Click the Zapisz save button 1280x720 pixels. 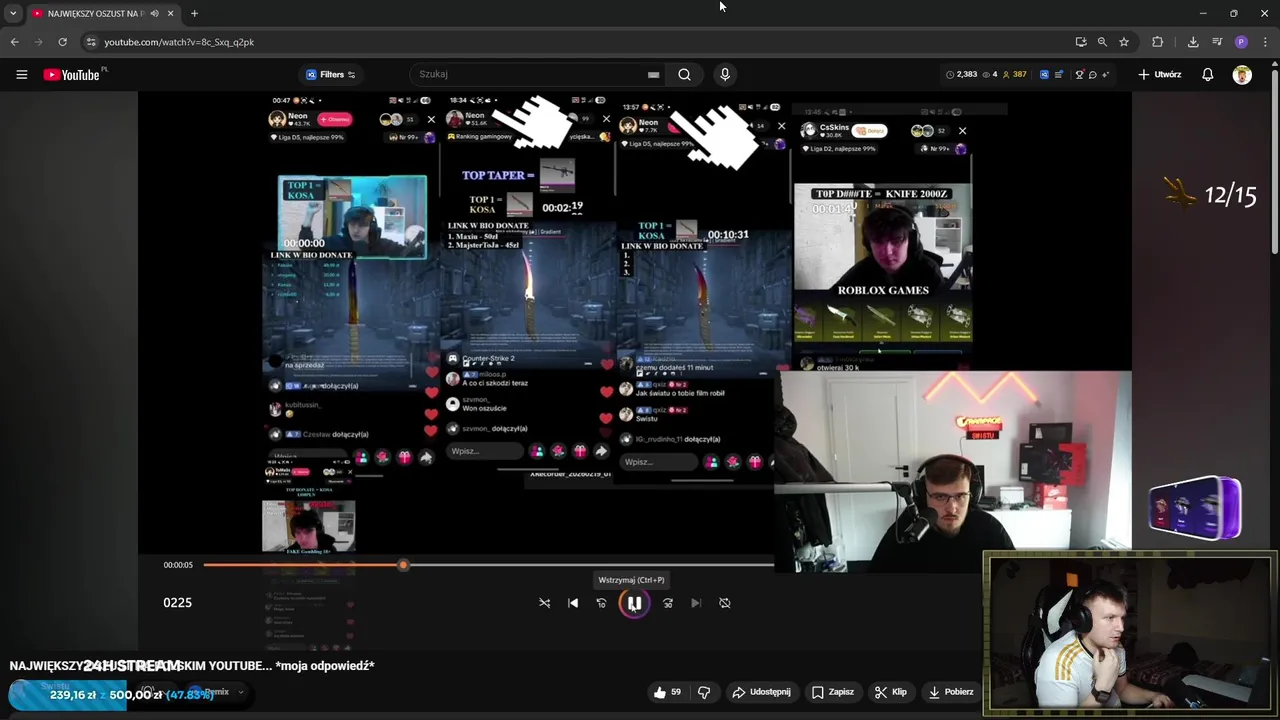pyautogui.click(x=833, y=692)
